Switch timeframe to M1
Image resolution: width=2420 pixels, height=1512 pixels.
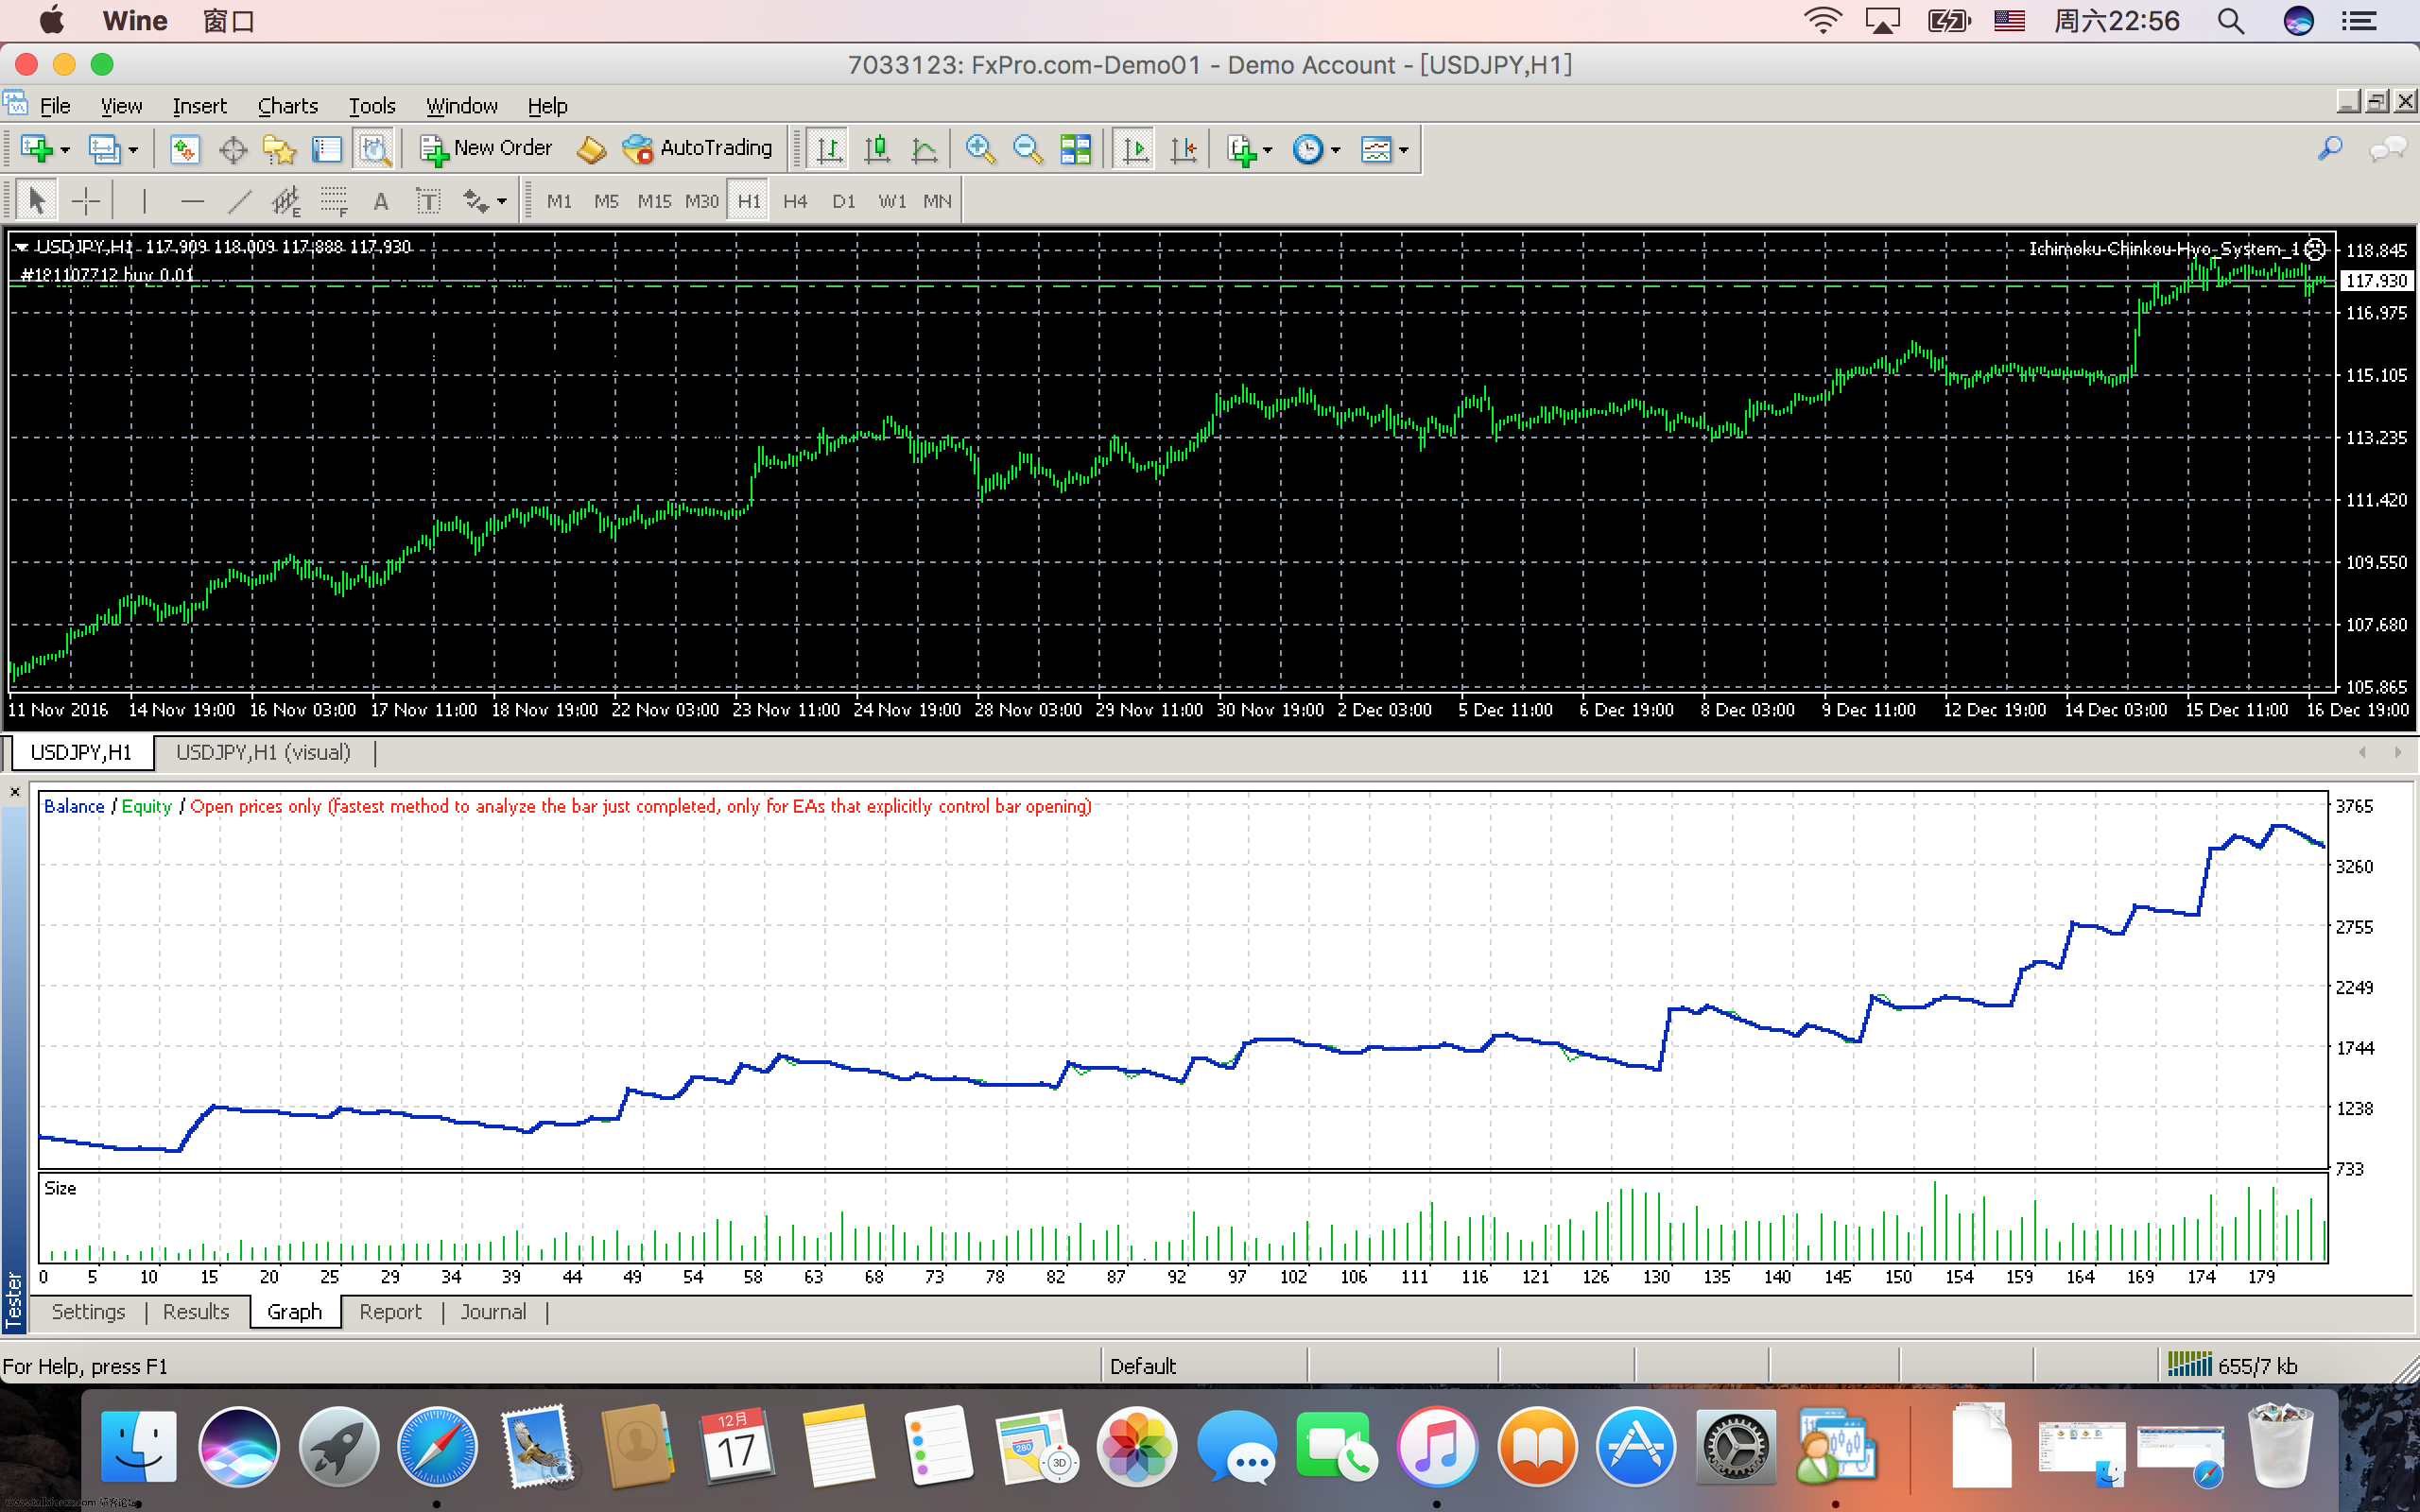[559, 201]
